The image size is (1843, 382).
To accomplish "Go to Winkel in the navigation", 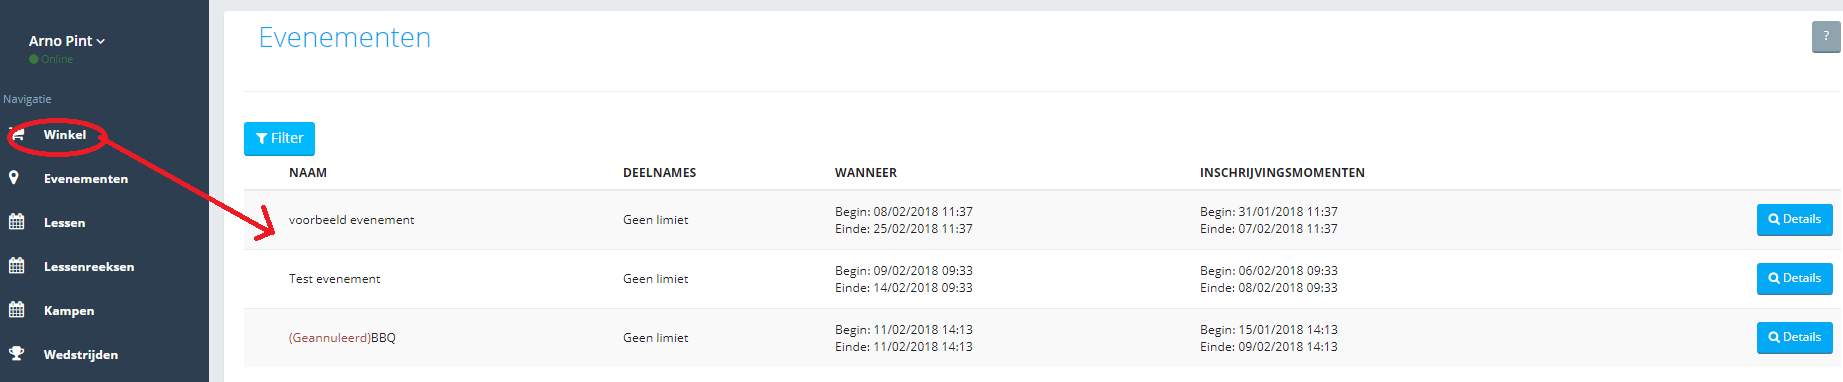I will (x=65, y=135).
